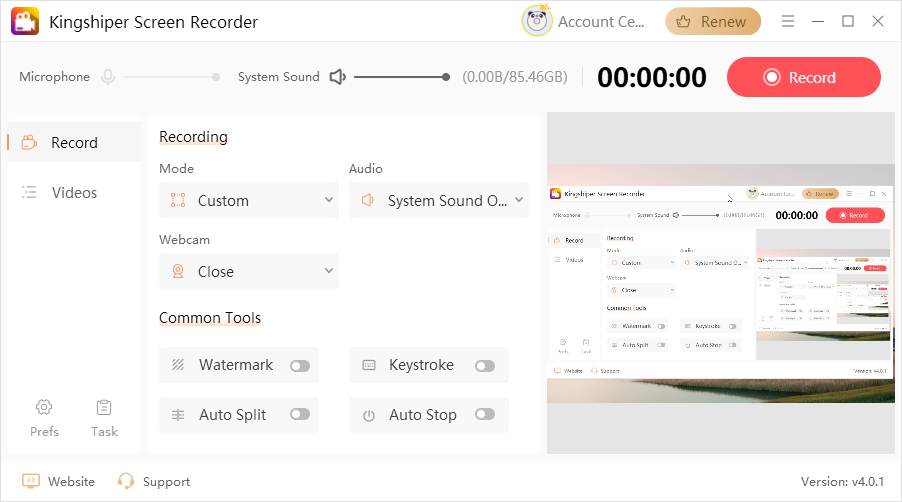Click the Prefs gear icon
902x502 pixels.
[x=44, y=407]
